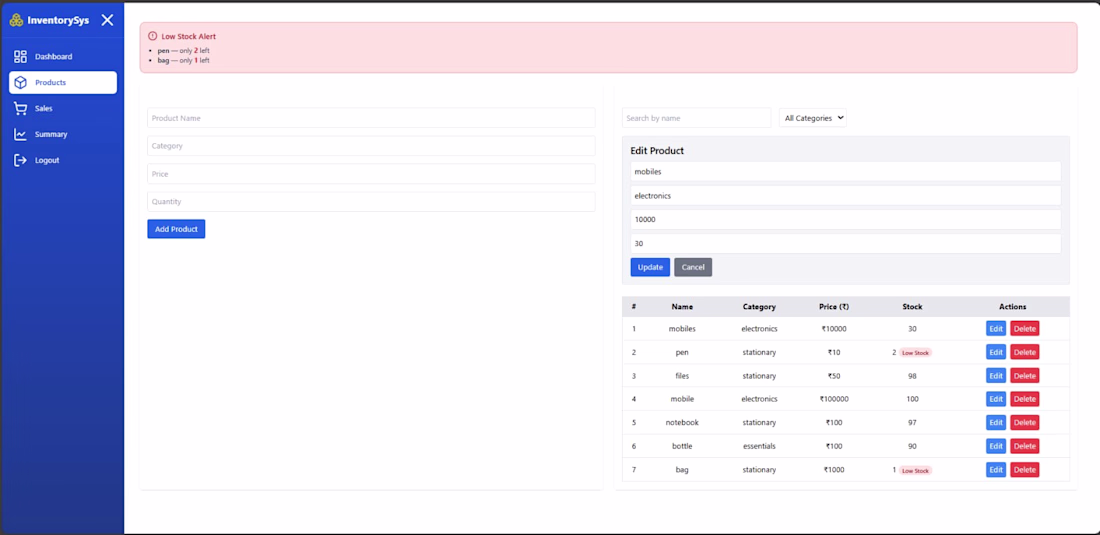Screen dimensions: 1100x535
Task: Focus the Category input field
Action: [x=371, y=146]
